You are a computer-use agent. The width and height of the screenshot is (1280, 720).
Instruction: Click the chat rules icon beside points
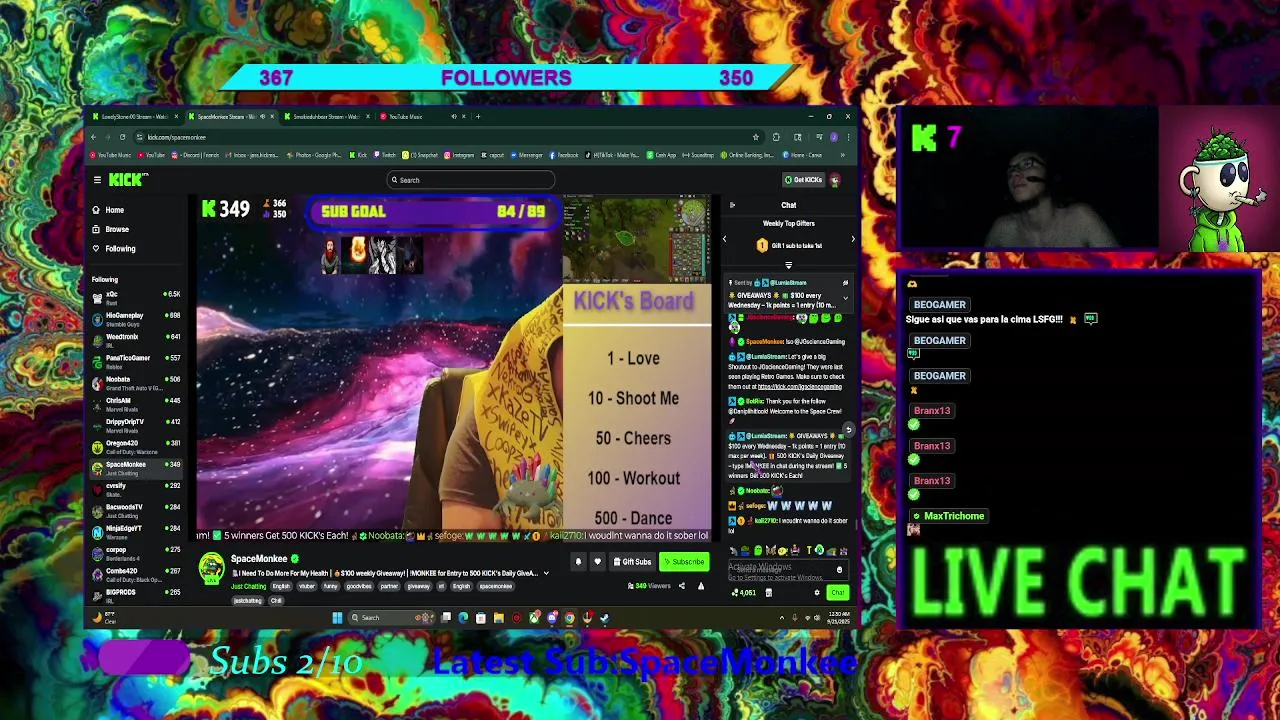coord(768,592)
